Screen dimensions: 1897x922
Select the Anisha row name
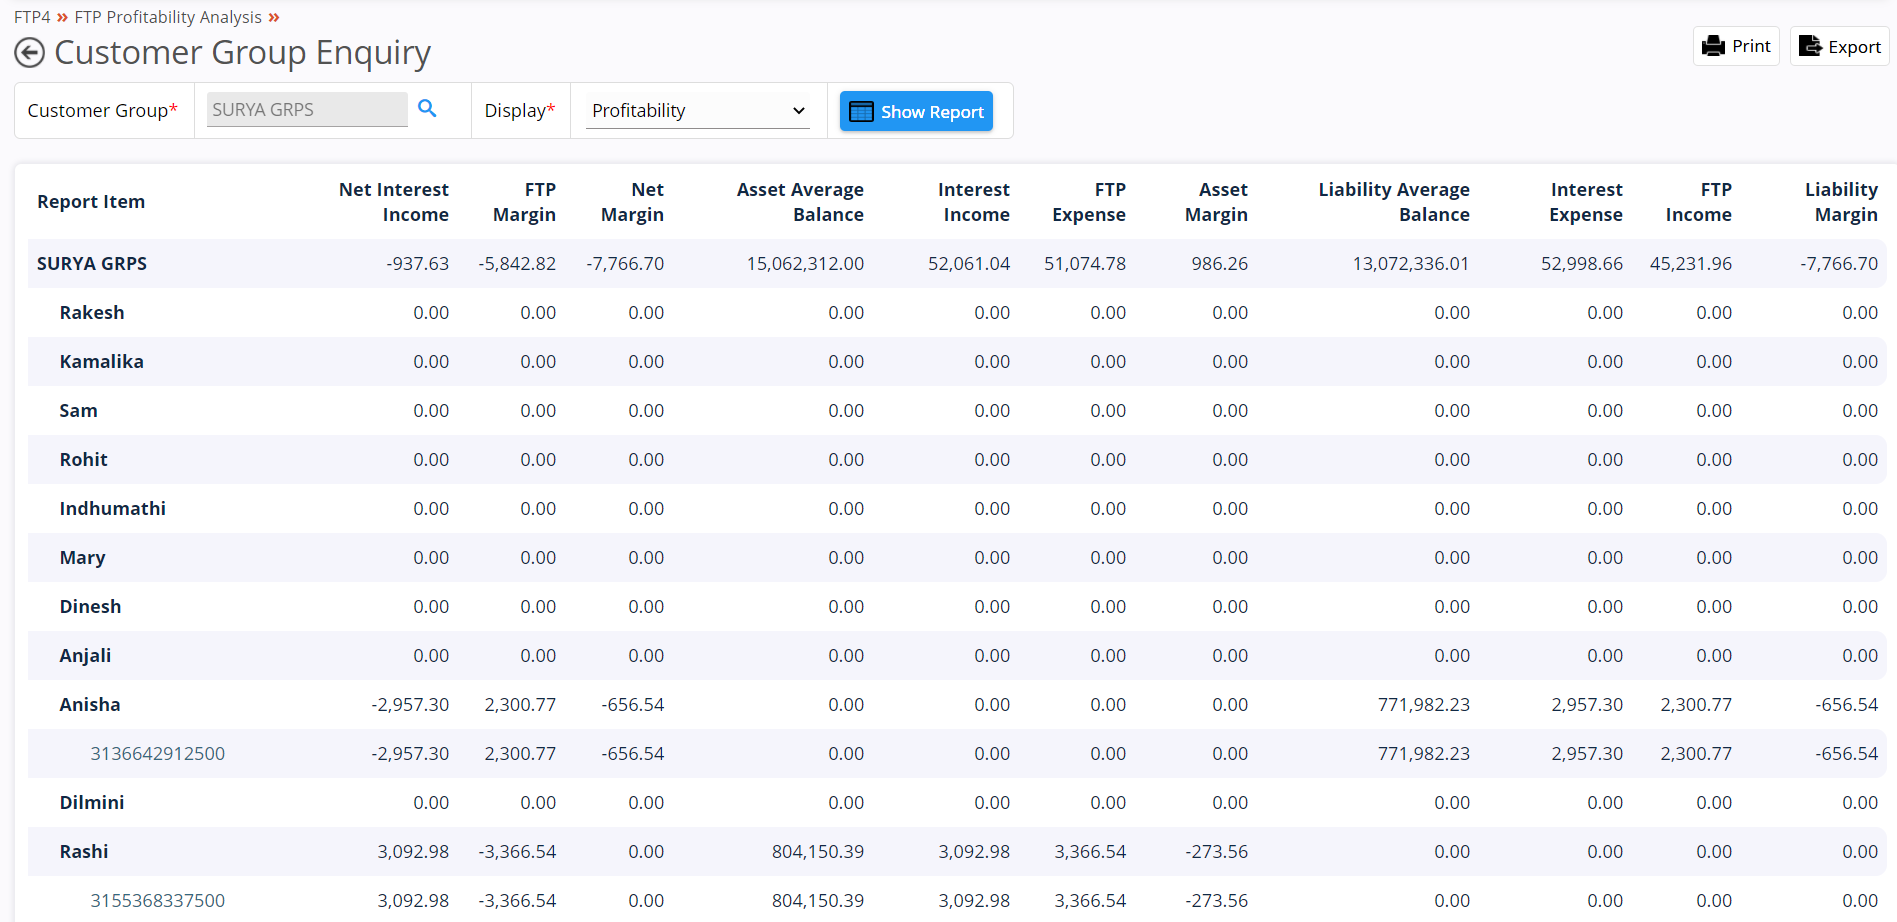[x=90, y=705]
